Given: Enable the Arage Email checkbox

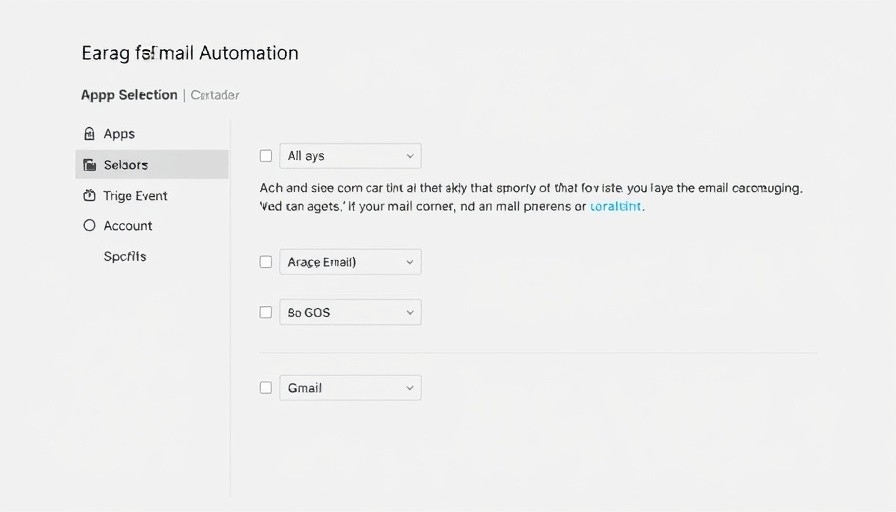Looking at the screenshot, I should coord(266,262).
